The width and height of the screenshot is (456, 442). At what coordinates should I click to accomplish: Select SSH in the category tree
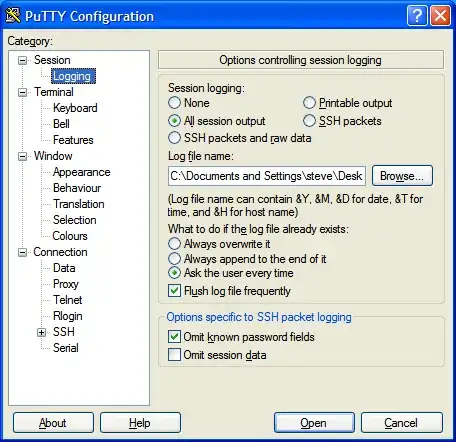coord(64,332)
